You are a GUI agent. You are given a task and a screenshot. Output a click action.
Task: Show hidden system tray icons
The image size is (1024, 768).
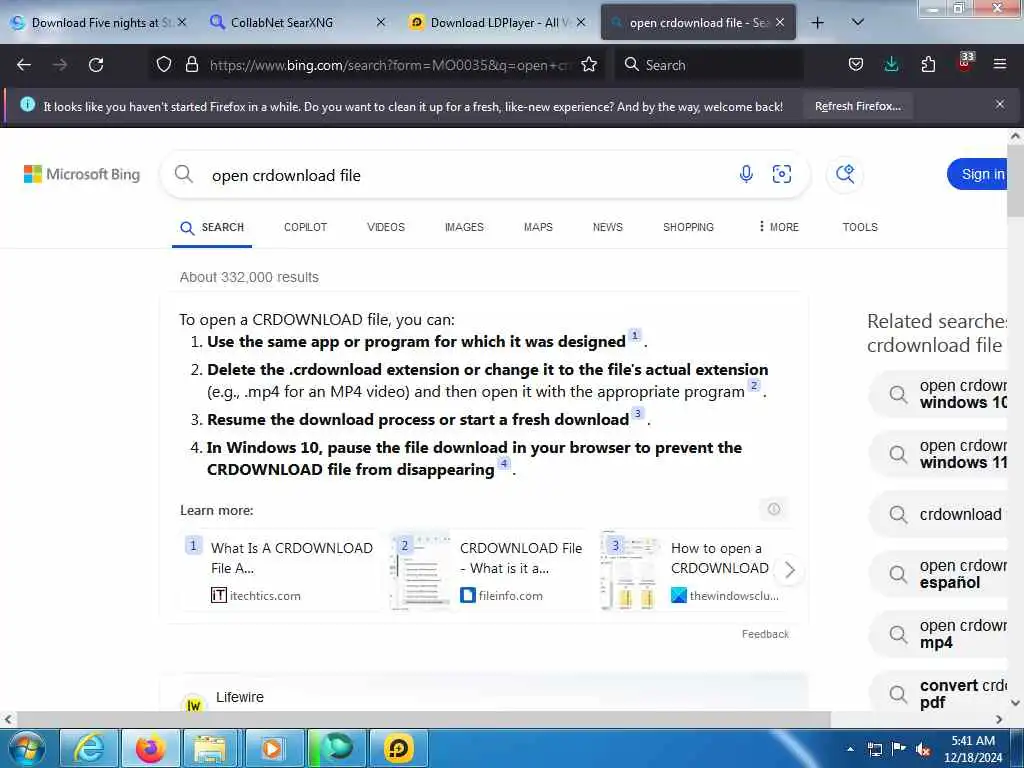tap(850, 749)
